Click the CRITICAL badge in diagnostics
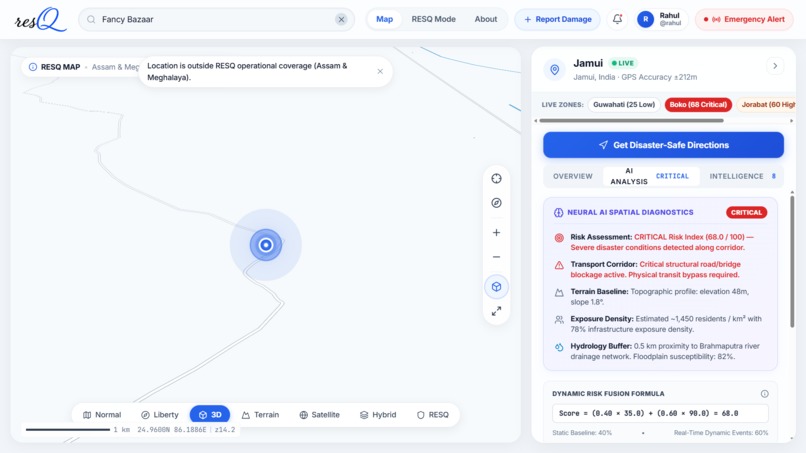This screenshot has height=453, width=806. (x=746, y=212)
